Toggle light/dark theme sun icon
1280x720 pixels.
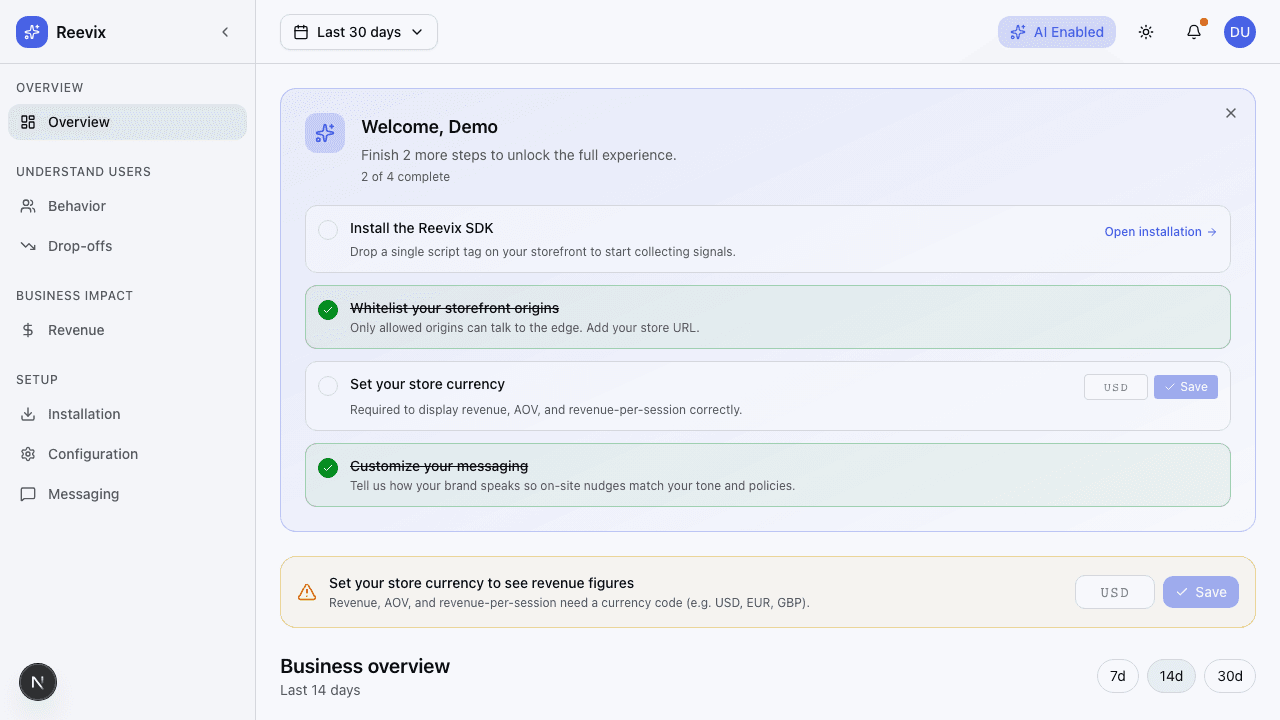coord(1146,32)
